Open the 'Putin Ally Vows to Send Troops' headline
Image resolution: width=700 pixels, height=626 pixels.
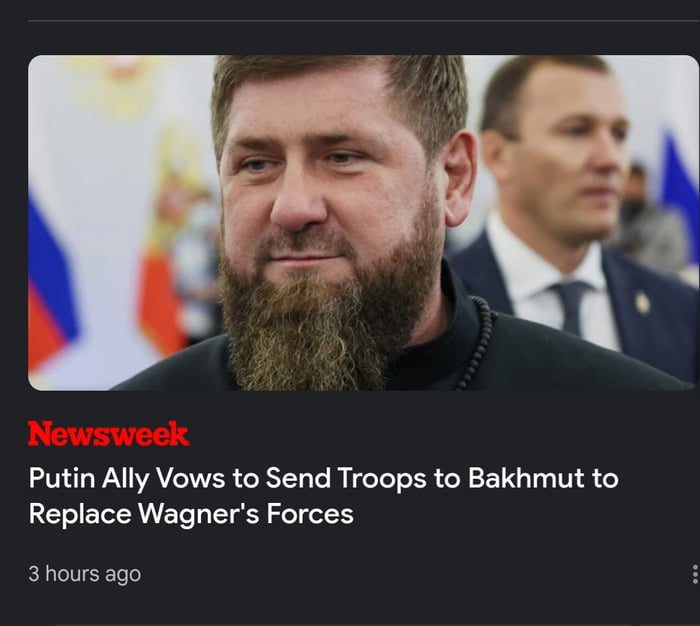pyautogui.click(x=323, y=496)
